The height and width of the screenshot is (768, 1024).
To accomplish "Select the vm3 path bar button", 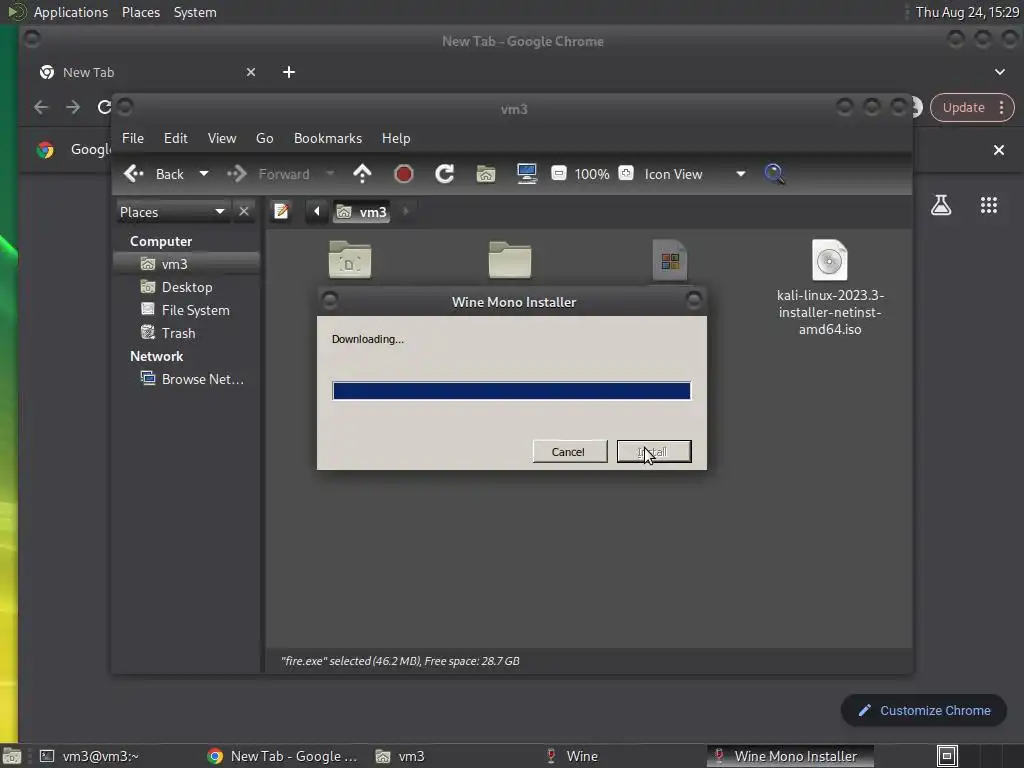I will click(362, 212).
